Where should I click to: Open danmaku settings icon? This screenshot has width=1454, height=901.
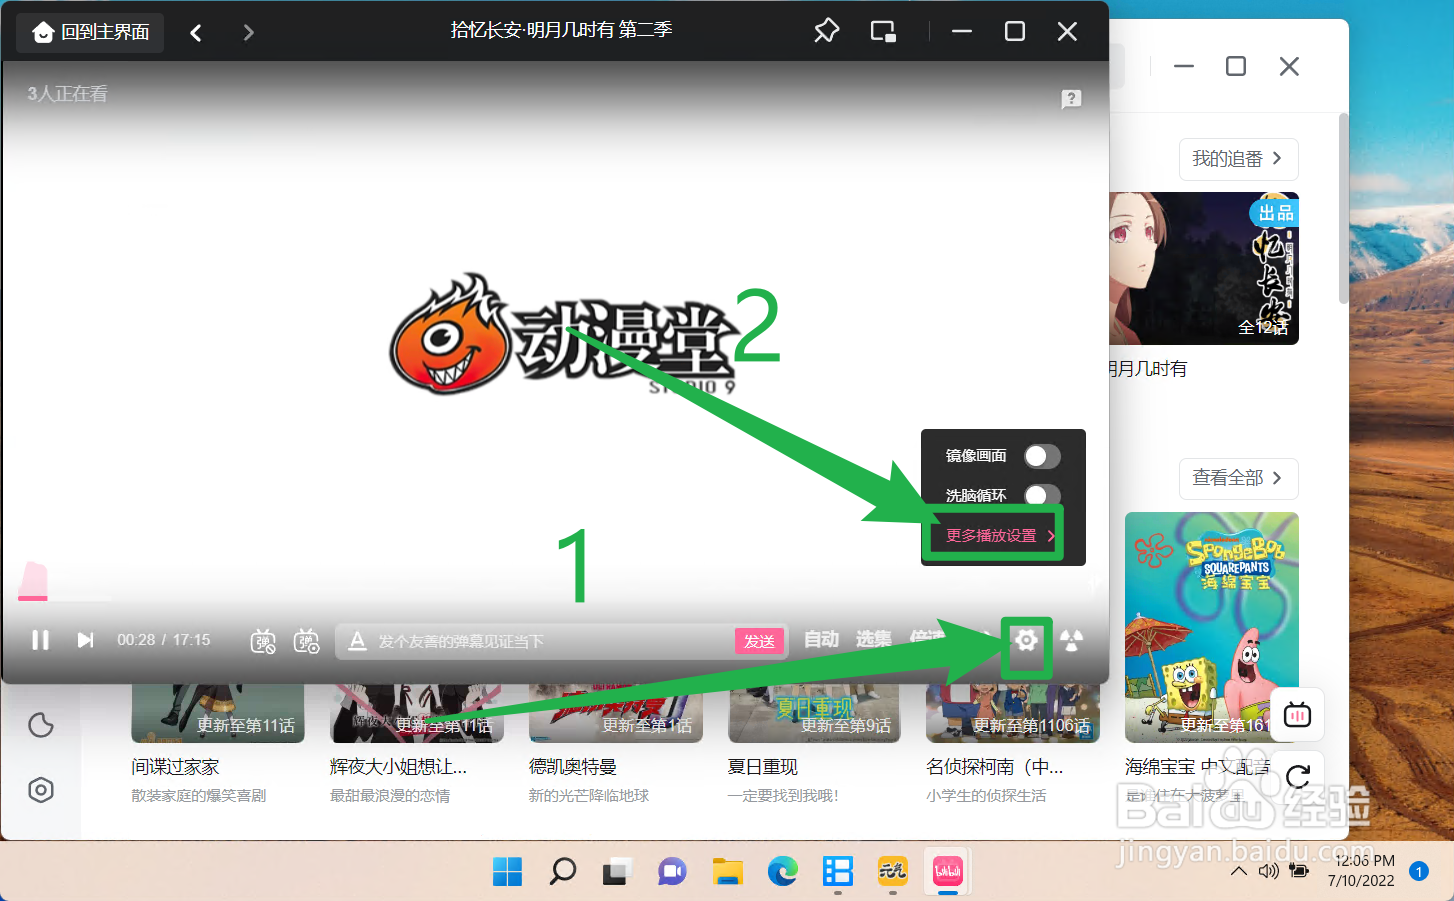(x=307, y=641)
